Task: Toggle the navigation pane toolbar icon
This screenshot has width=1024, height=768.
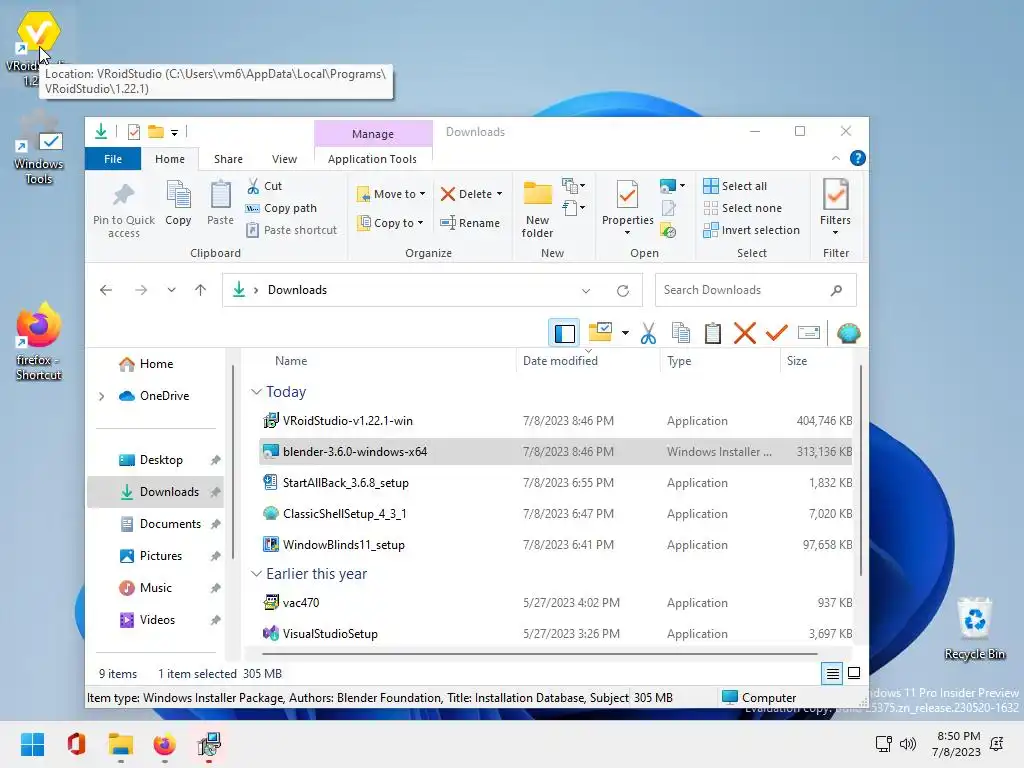Action: point(565,333)
